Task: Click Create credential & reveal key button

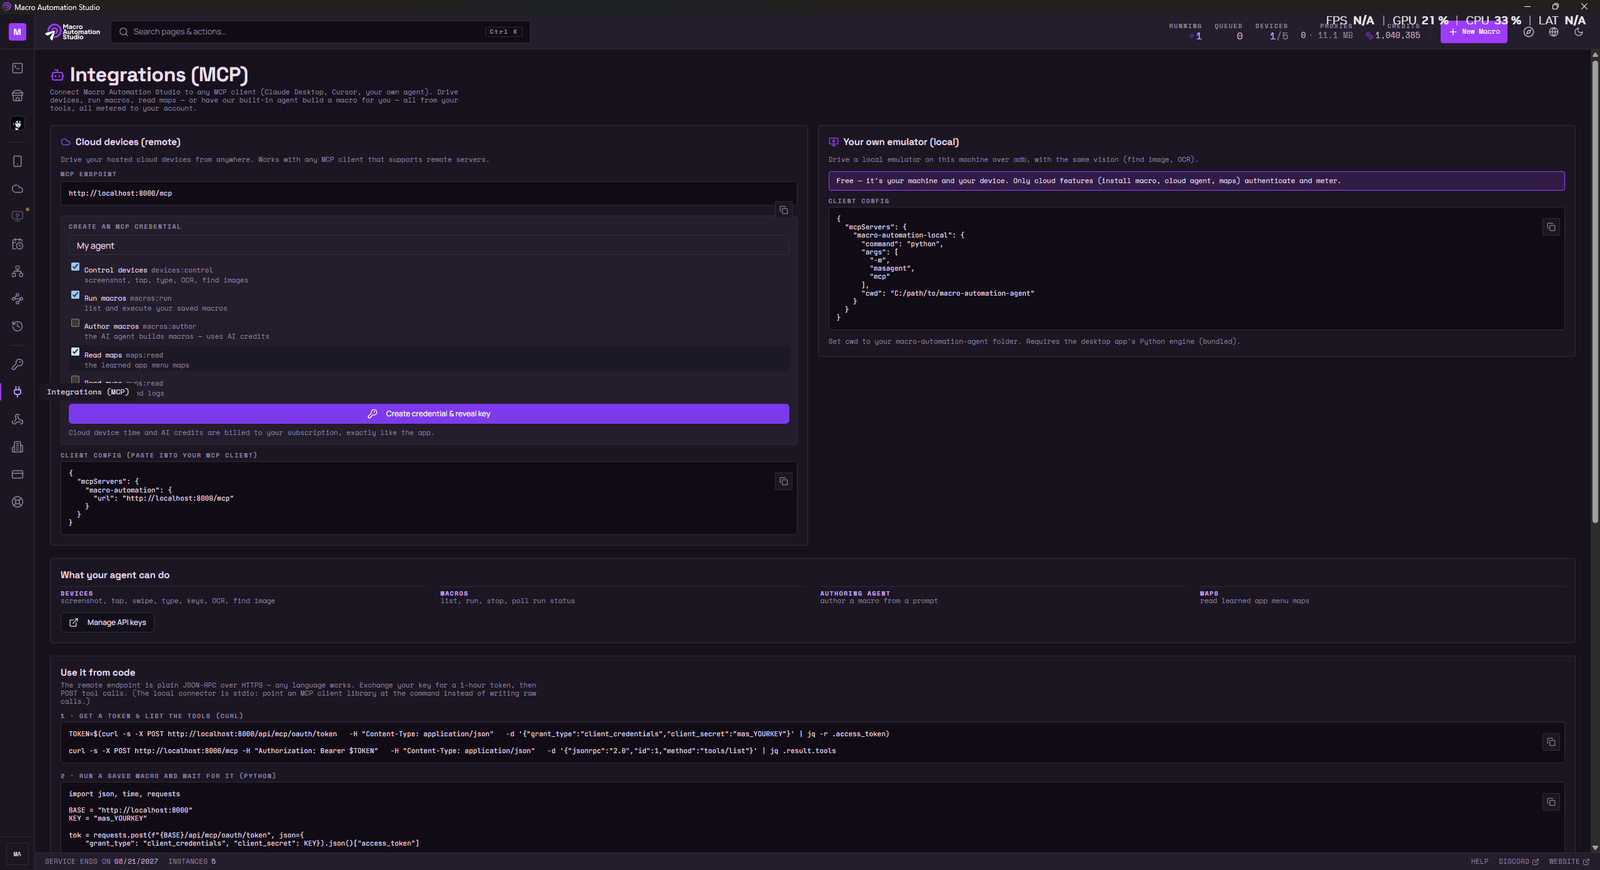Action: point(429,414)
